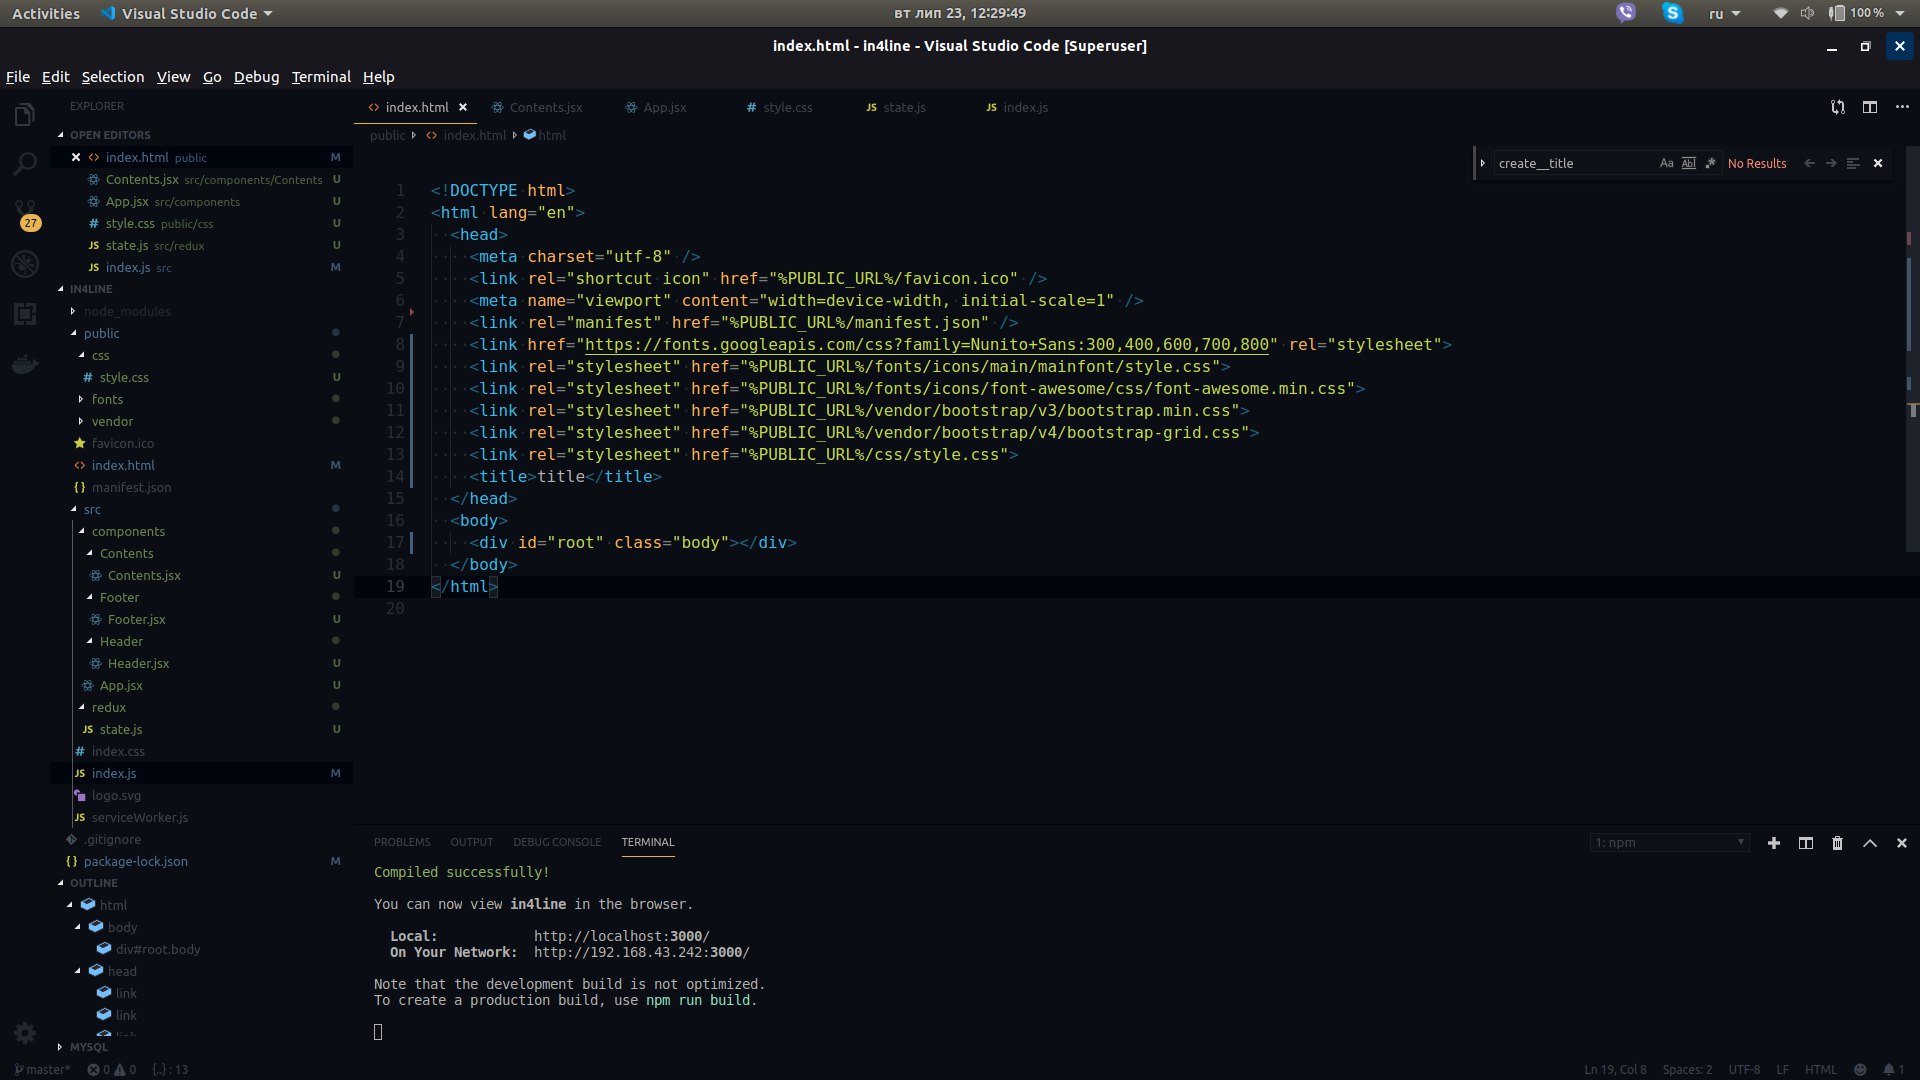Toggle Match Whole Word in the find widget

point(1688,163)
